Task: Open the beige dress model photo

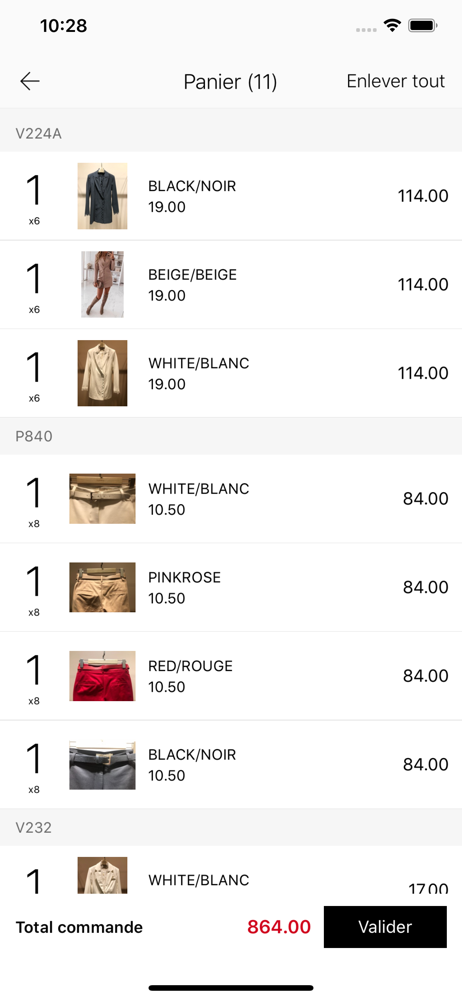Action: click(x=102, y=284)
